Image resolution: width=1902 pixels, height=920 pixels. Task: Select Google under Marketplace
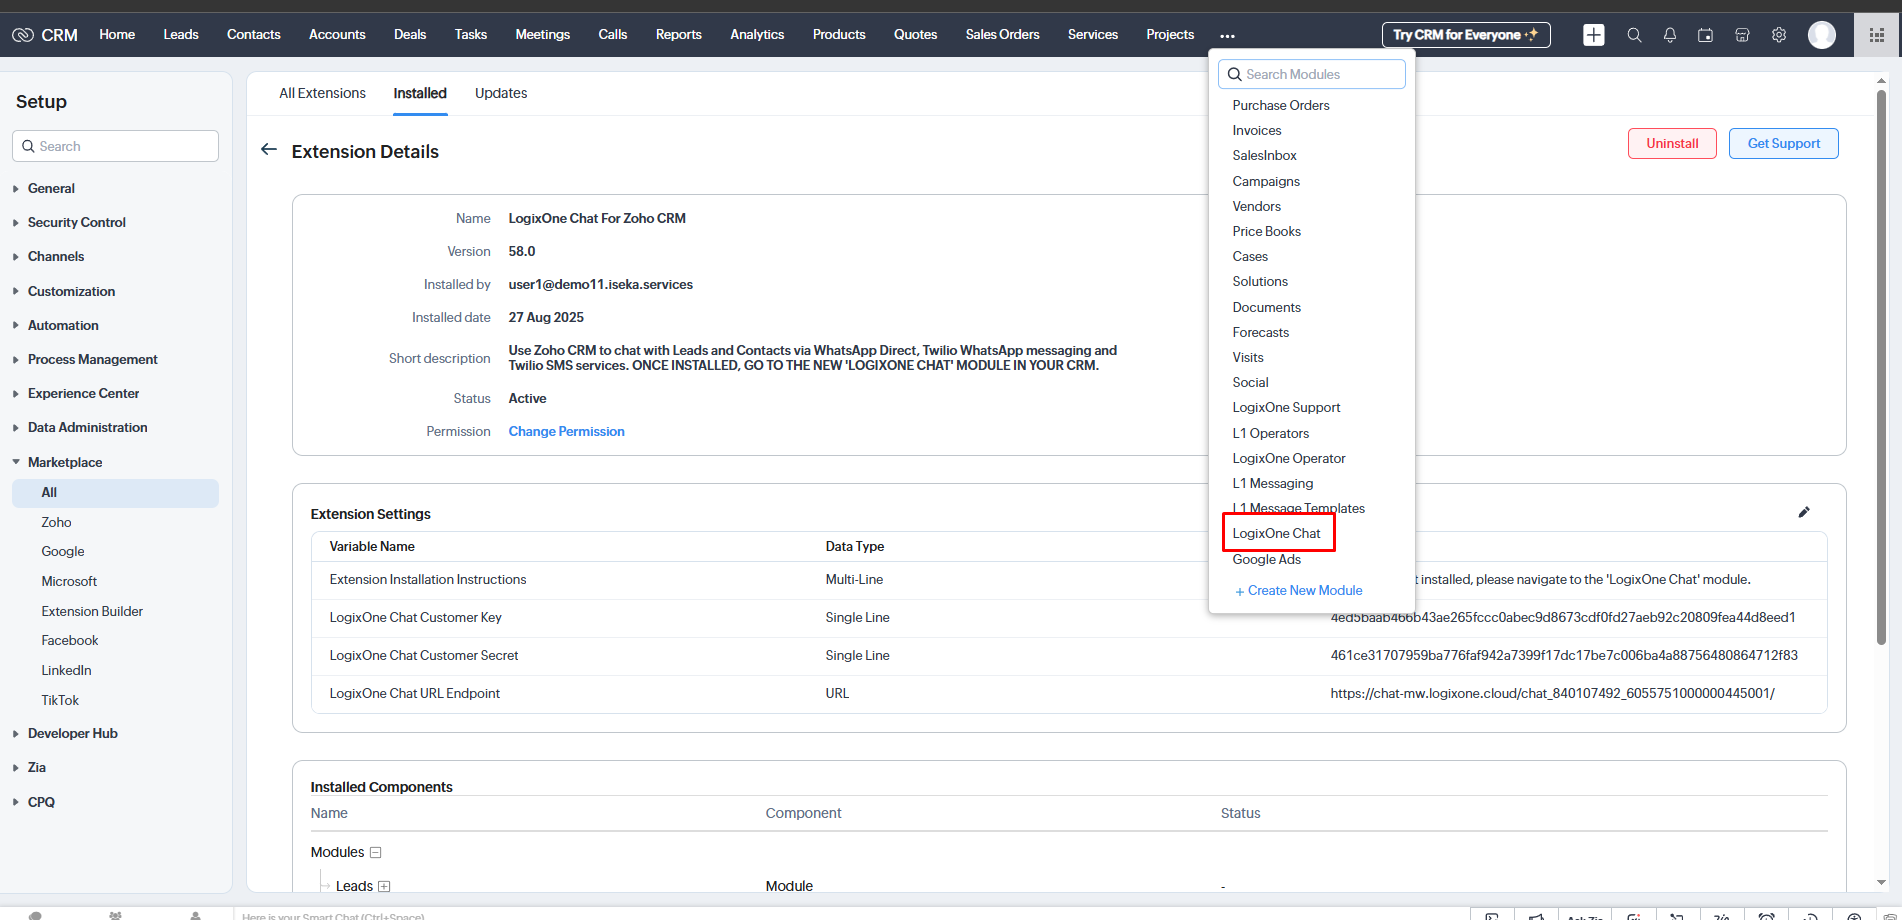point(62,551)
